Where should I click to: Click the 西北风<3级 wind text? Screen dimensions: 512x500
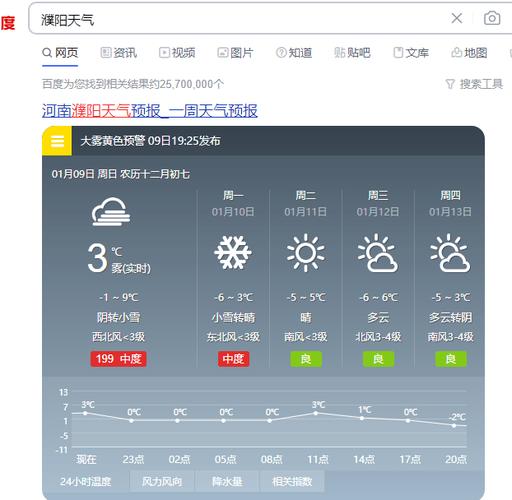click(118, 337)
